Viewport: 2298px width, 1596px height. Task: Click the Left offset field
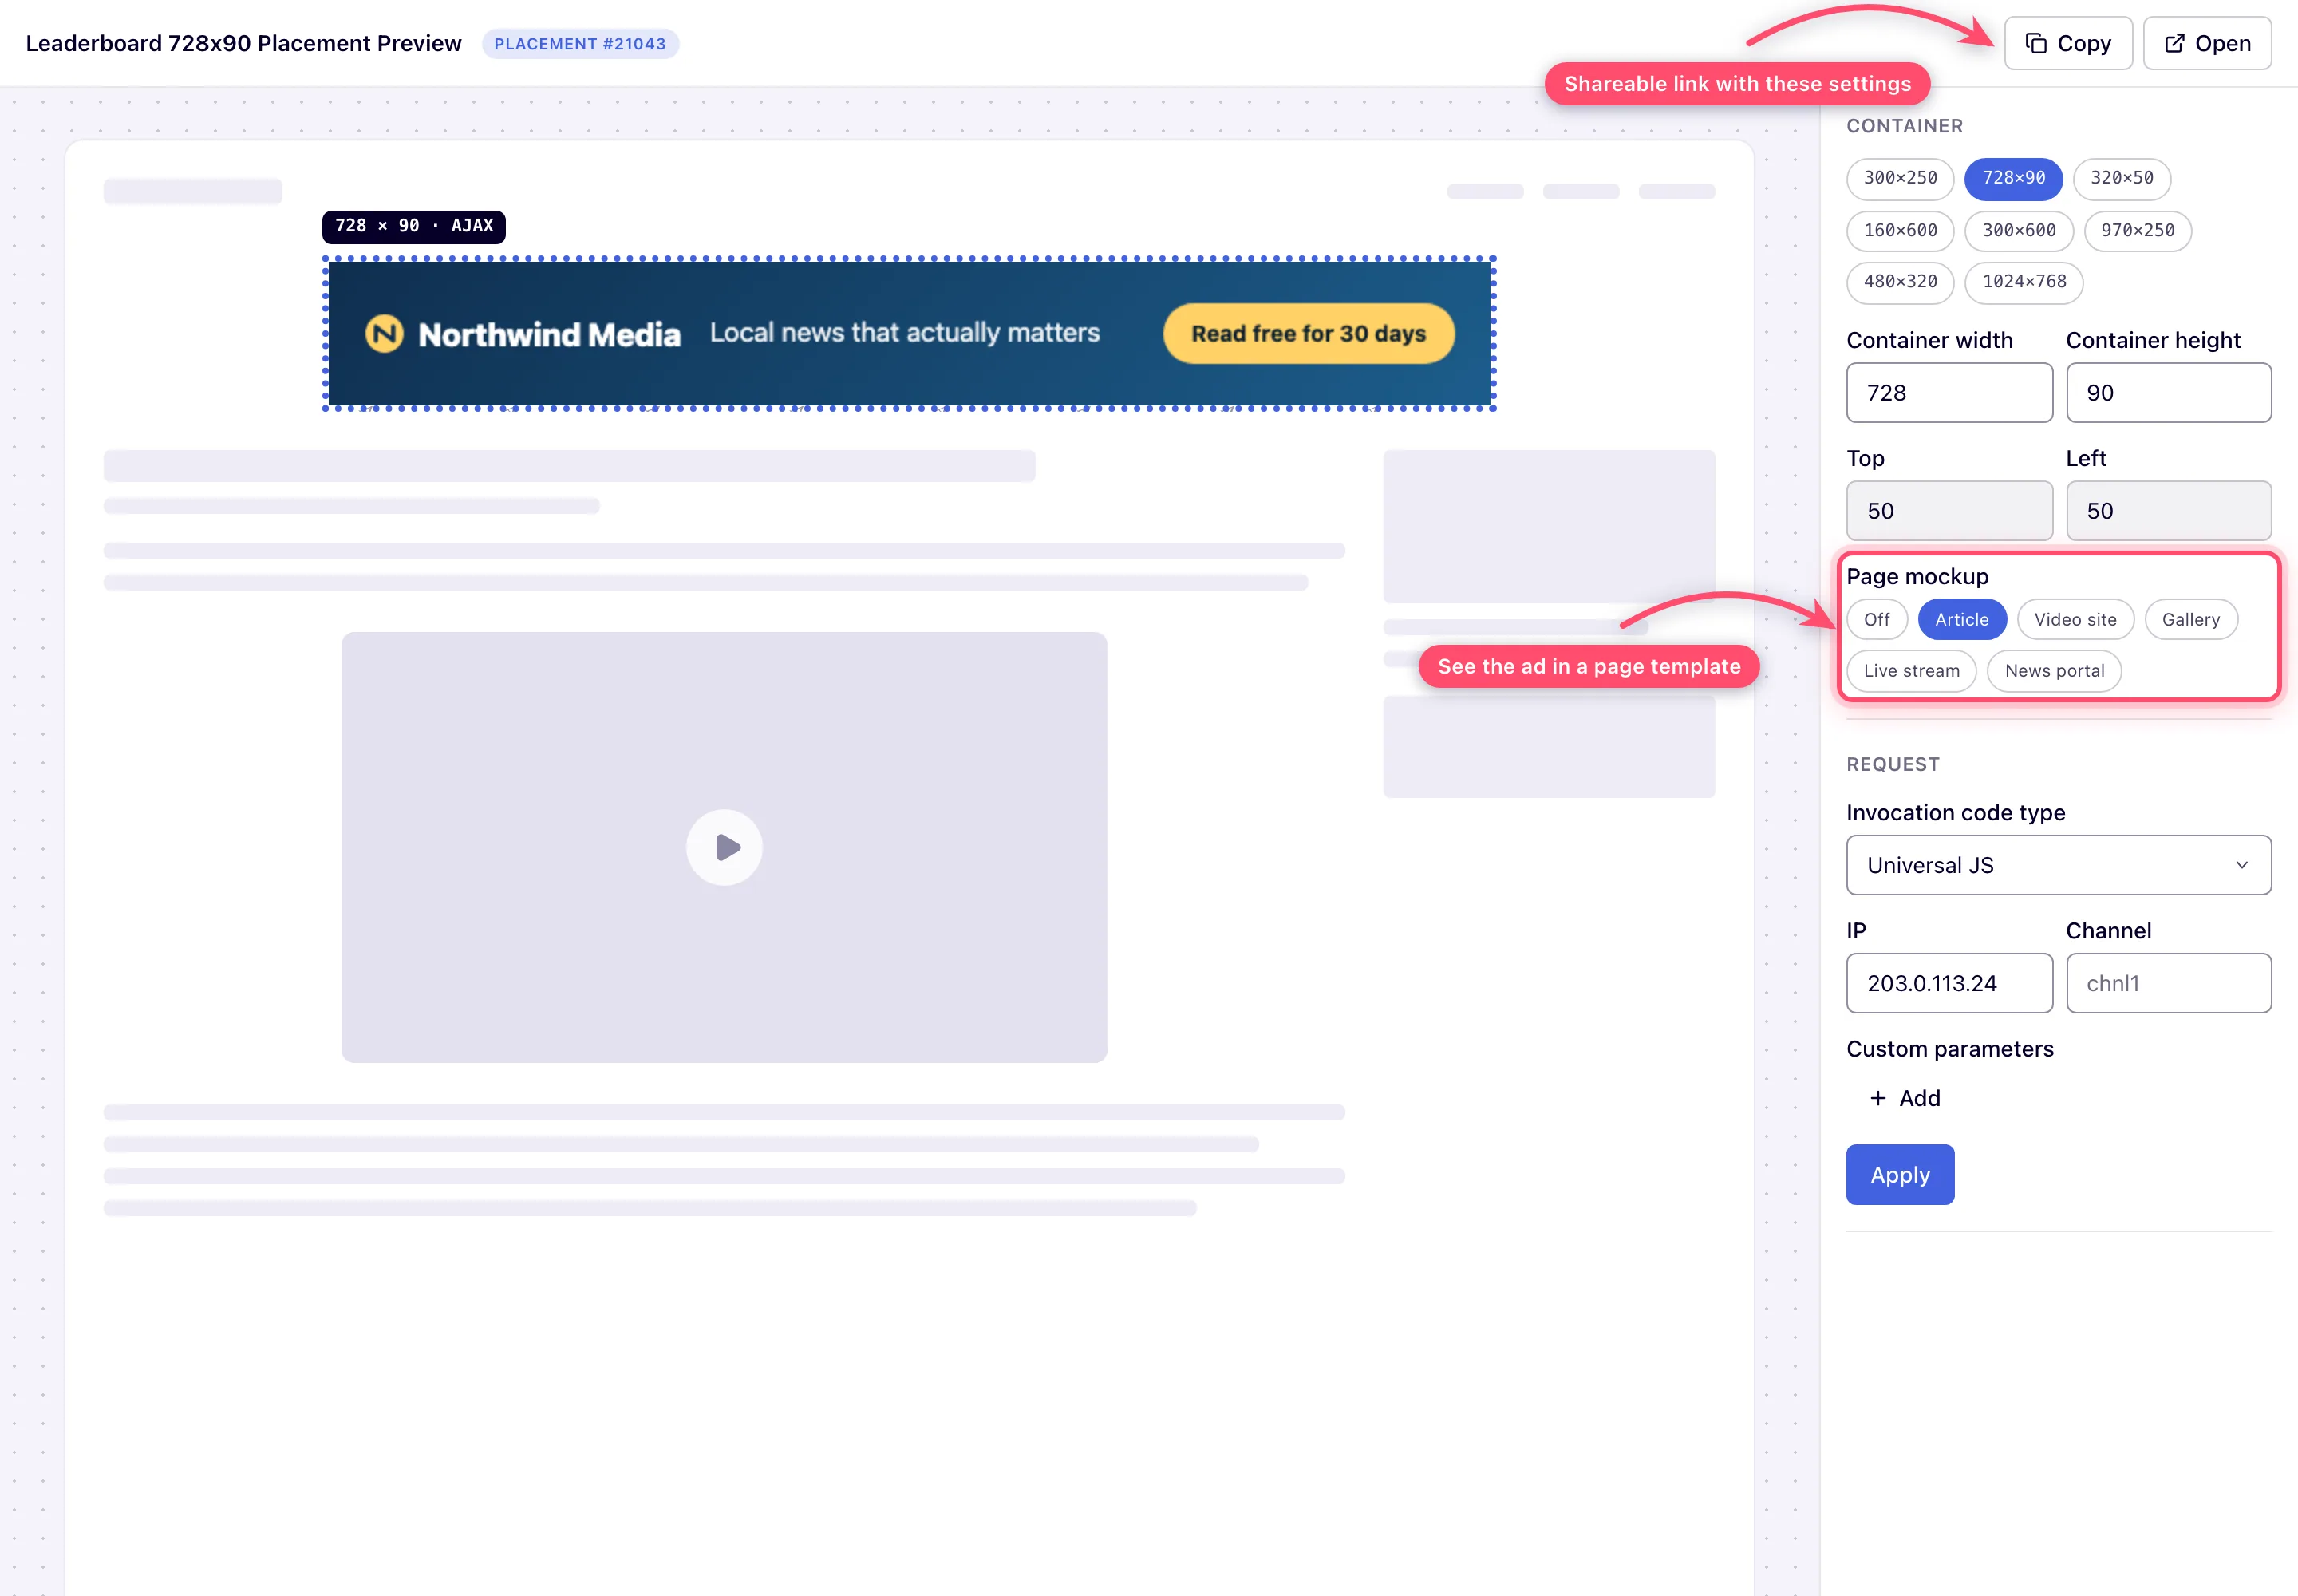pyautogui.click(x=2168, y=511)
